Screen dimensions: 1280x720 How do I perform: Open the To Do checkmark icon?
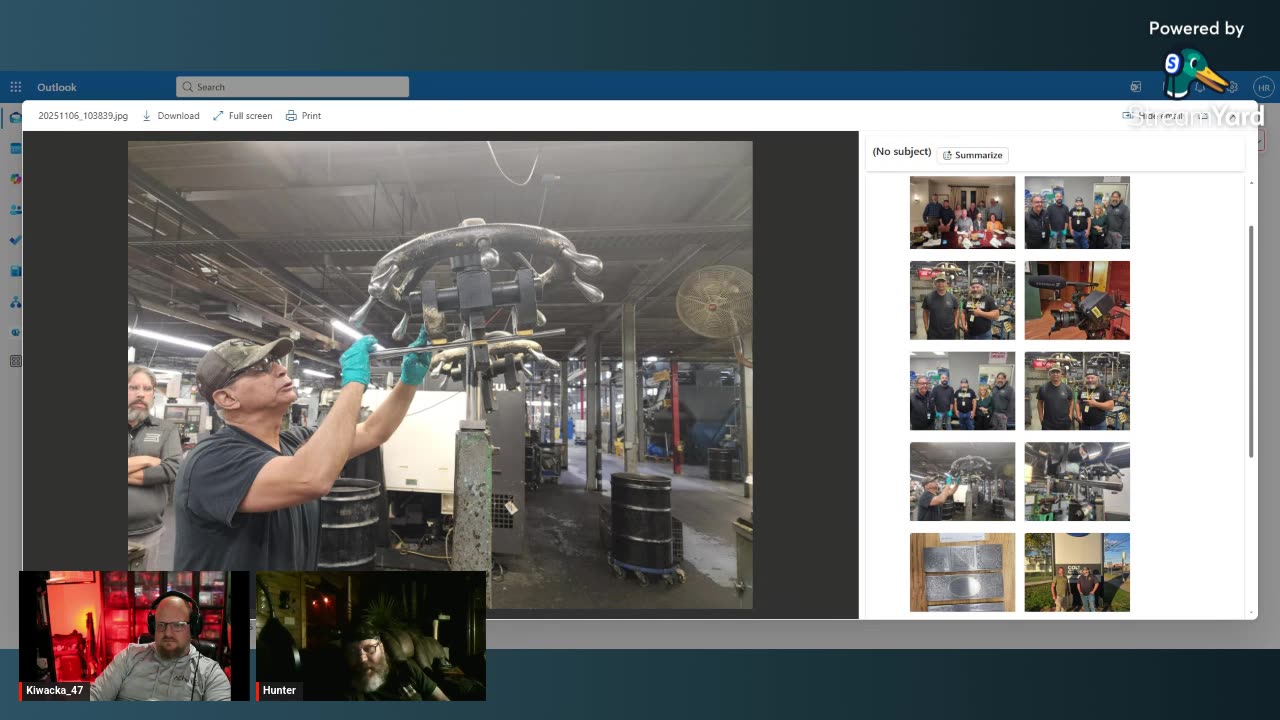tap(16, 240)
